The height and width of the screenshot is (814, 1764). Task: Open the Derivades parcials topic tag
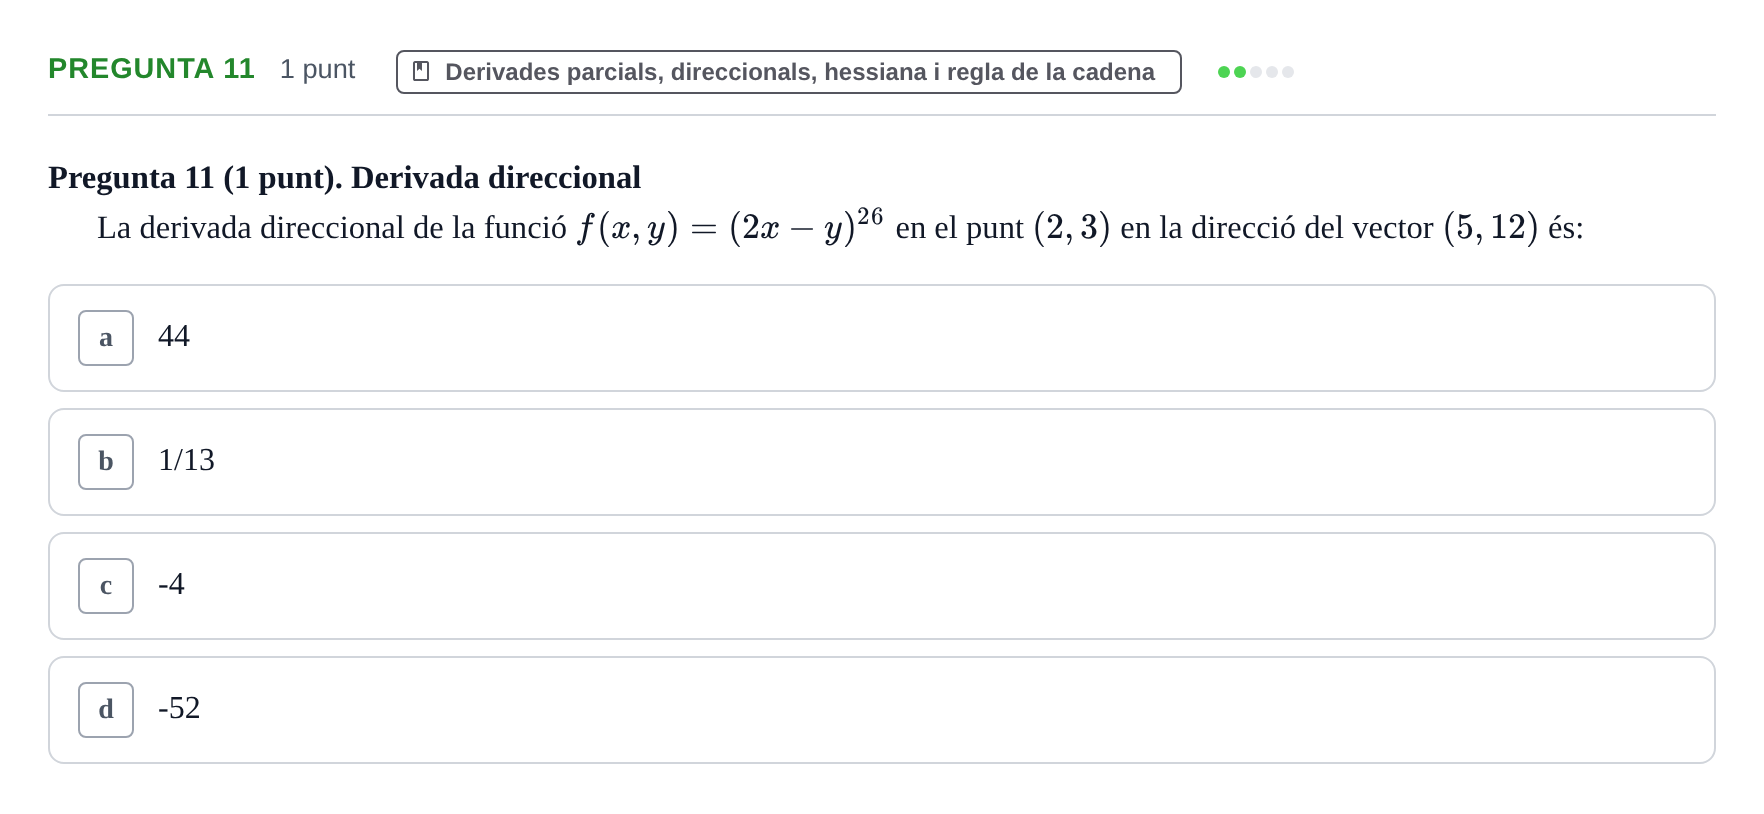click(788, 72)
